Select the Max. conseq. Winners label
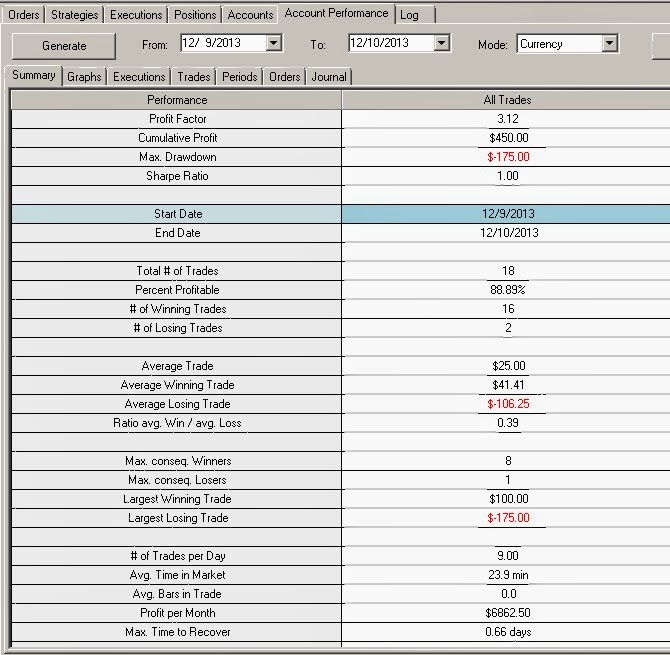 (x=178, y=461)
